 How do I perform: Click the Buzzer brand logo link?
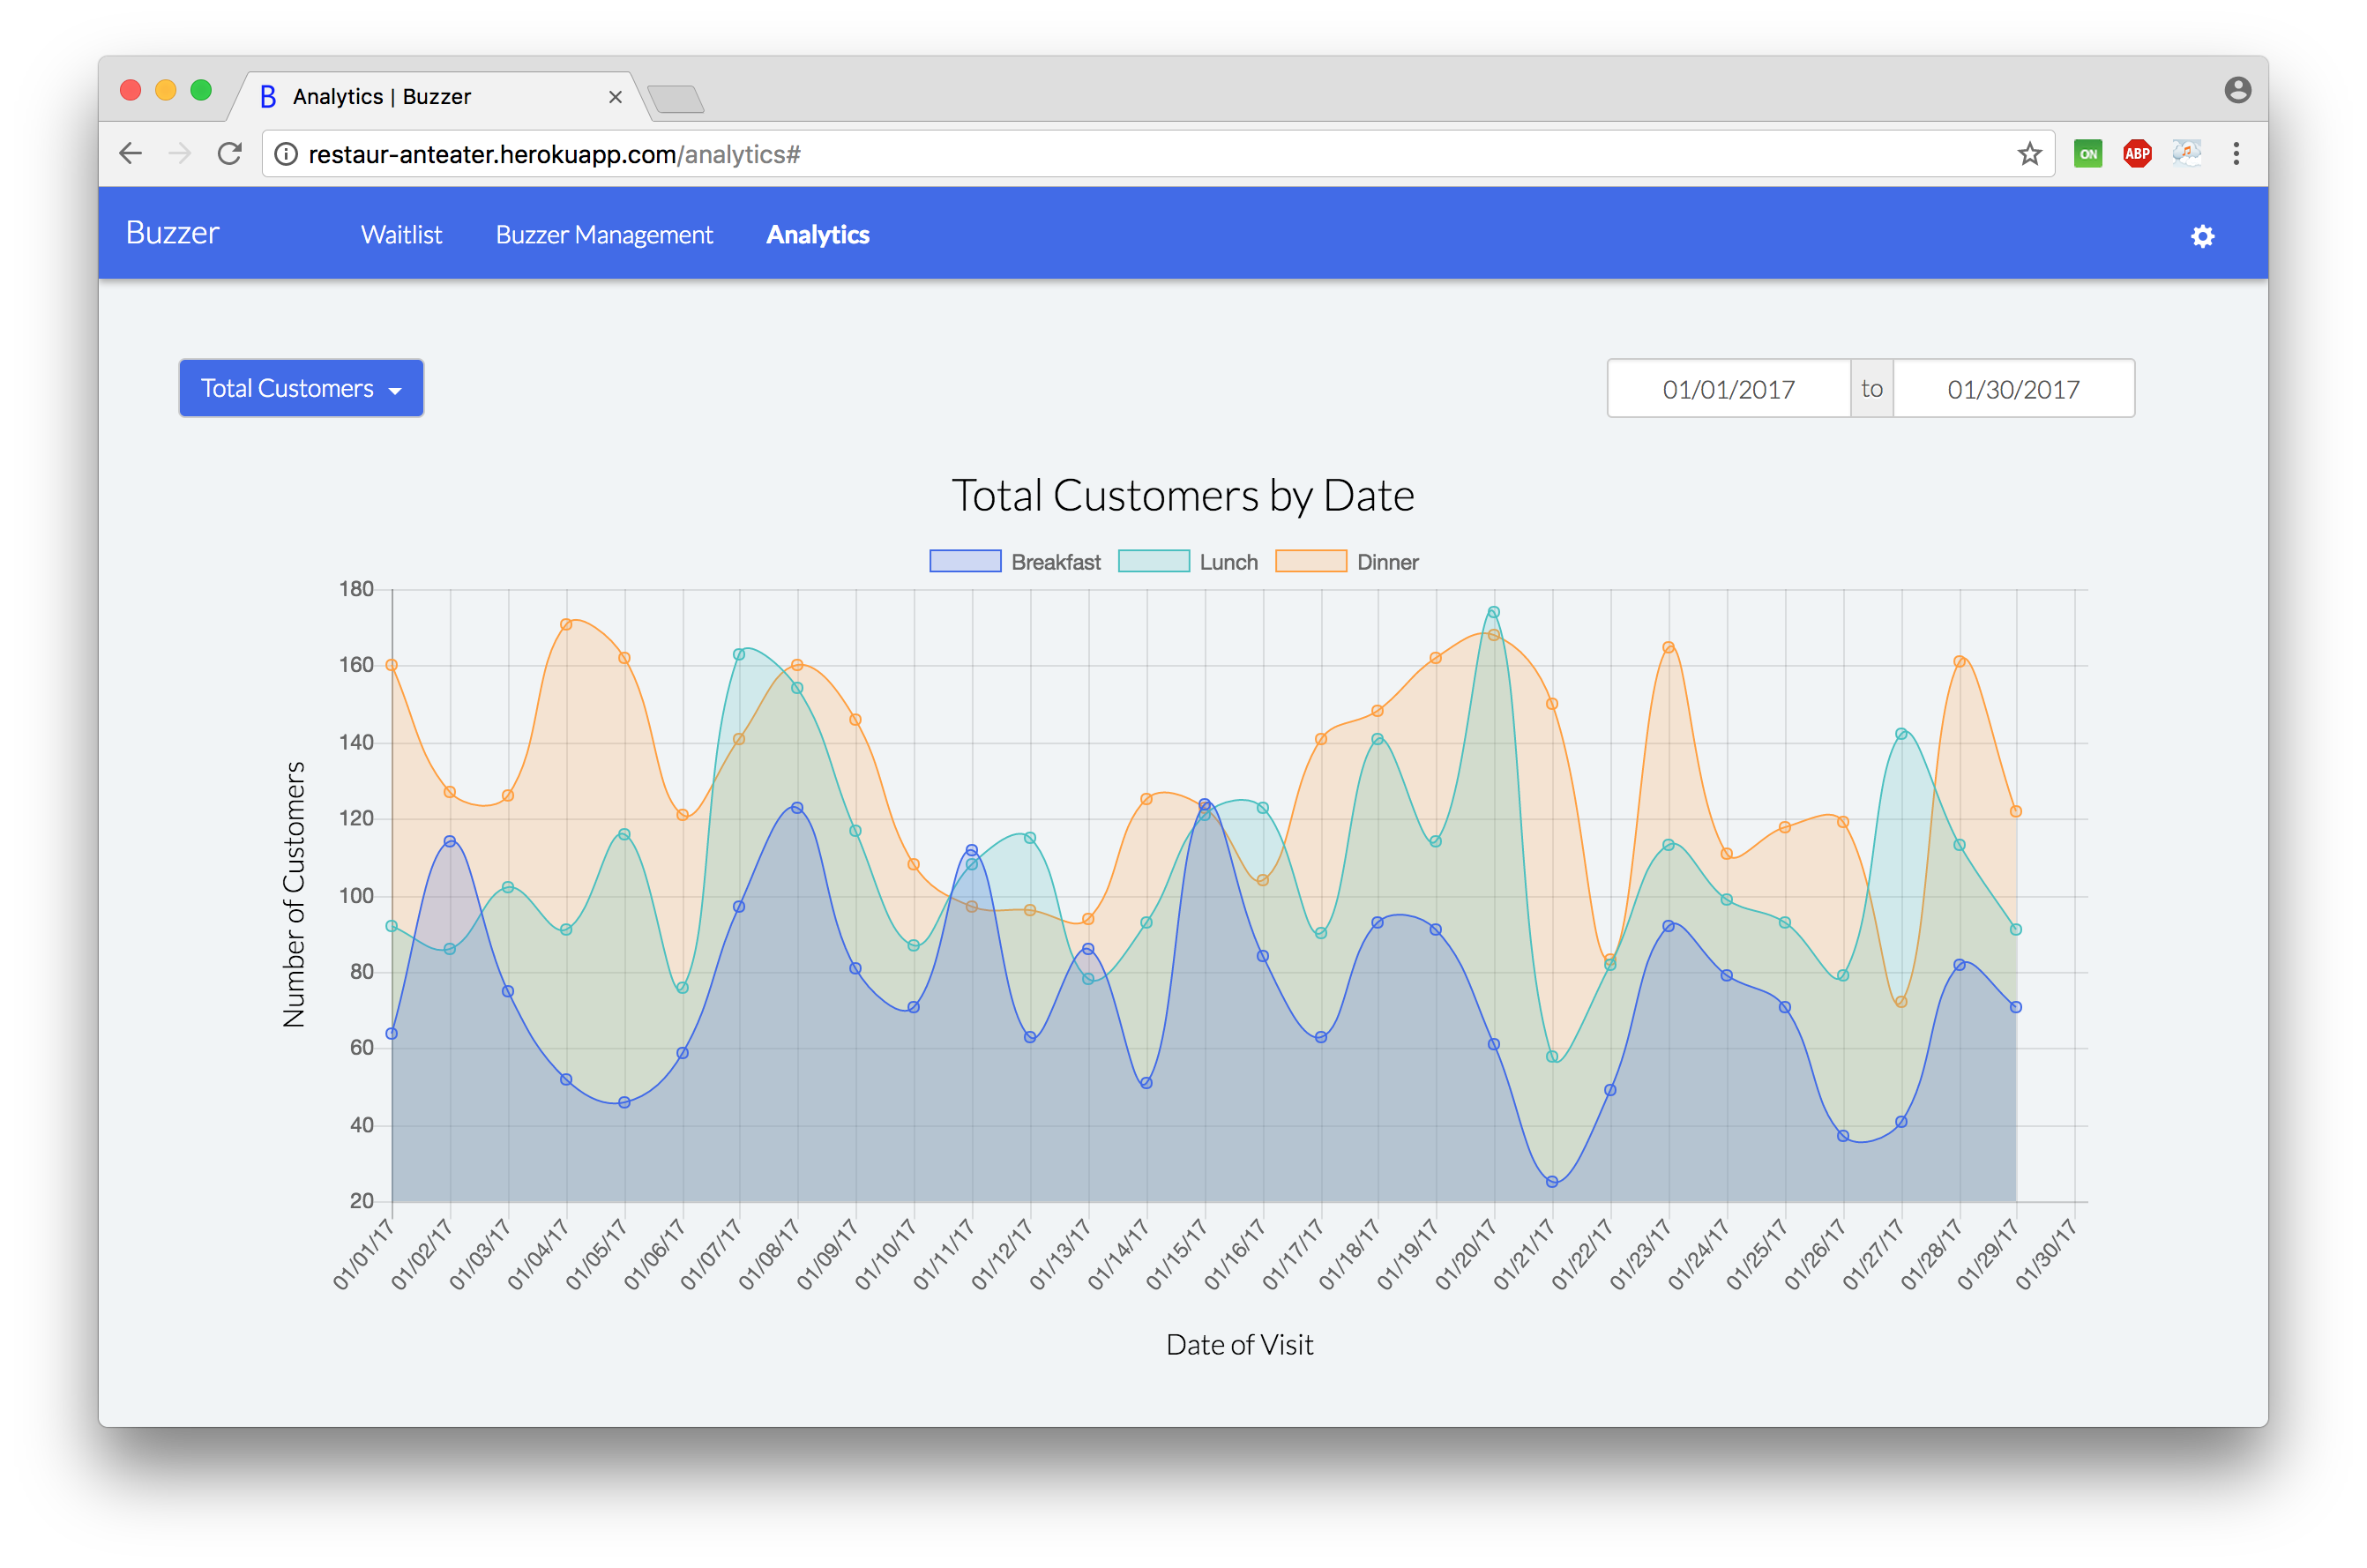[x=172, y=233]
